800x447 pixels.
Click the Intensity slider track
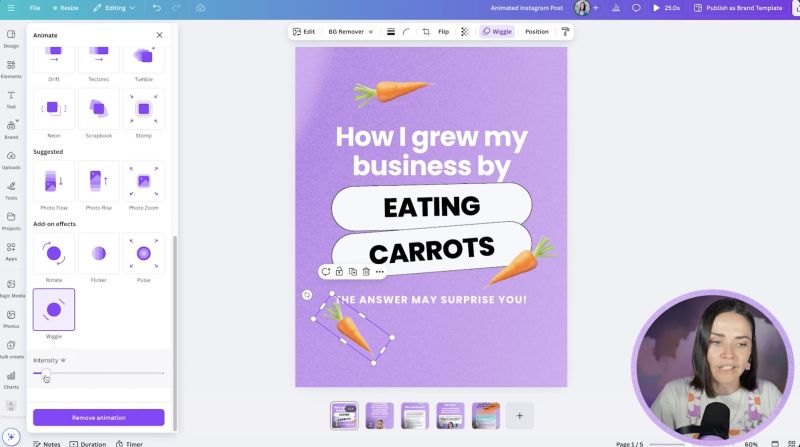click(x=98, y=373)
